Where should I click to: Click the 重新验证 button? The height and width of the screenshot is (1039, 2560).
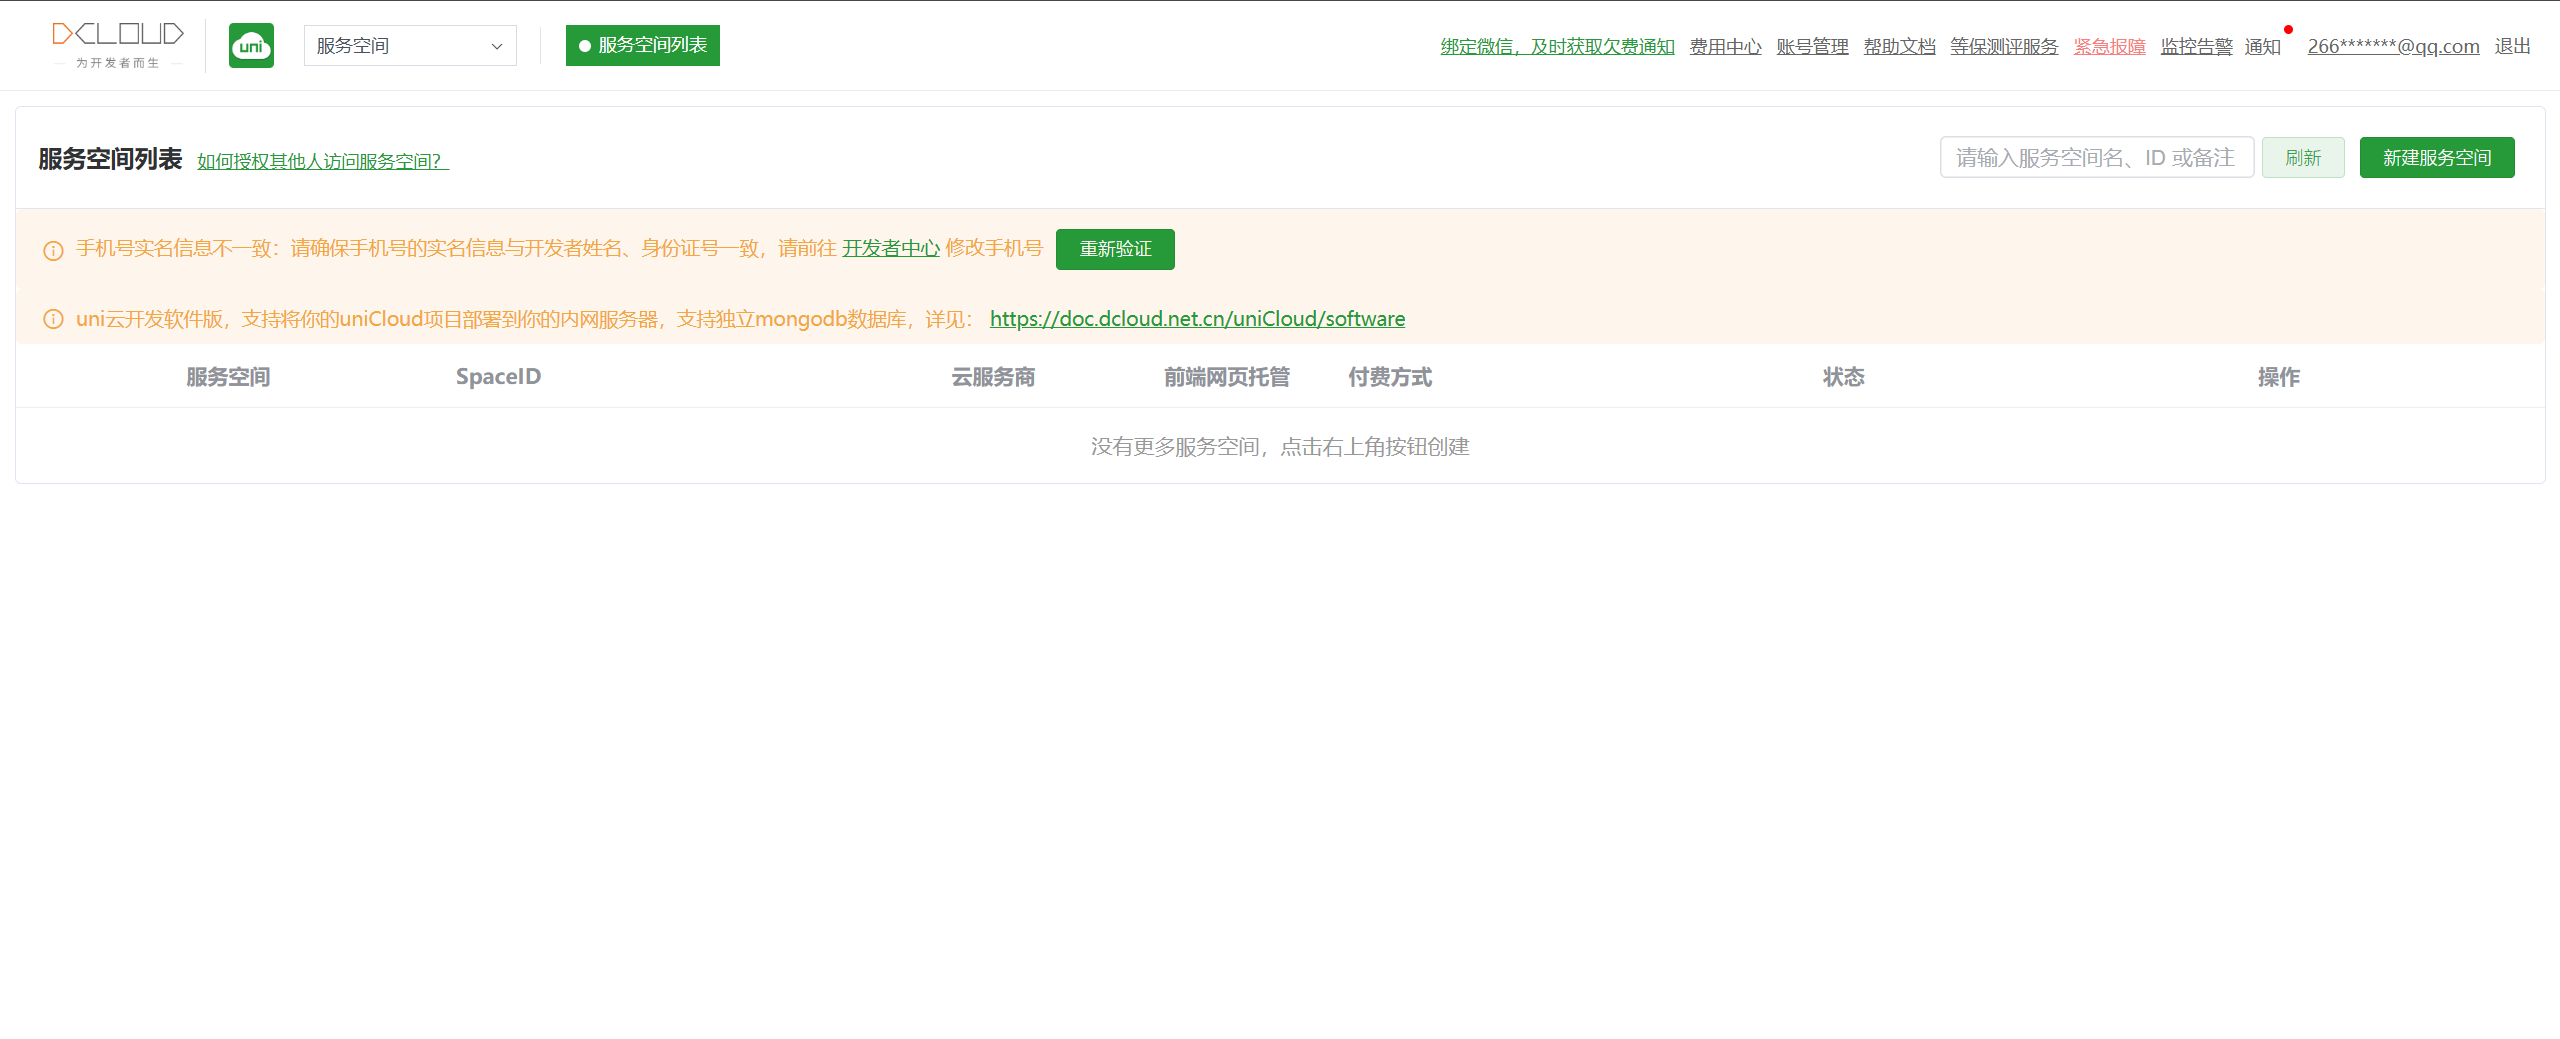tap(1115, 249)
